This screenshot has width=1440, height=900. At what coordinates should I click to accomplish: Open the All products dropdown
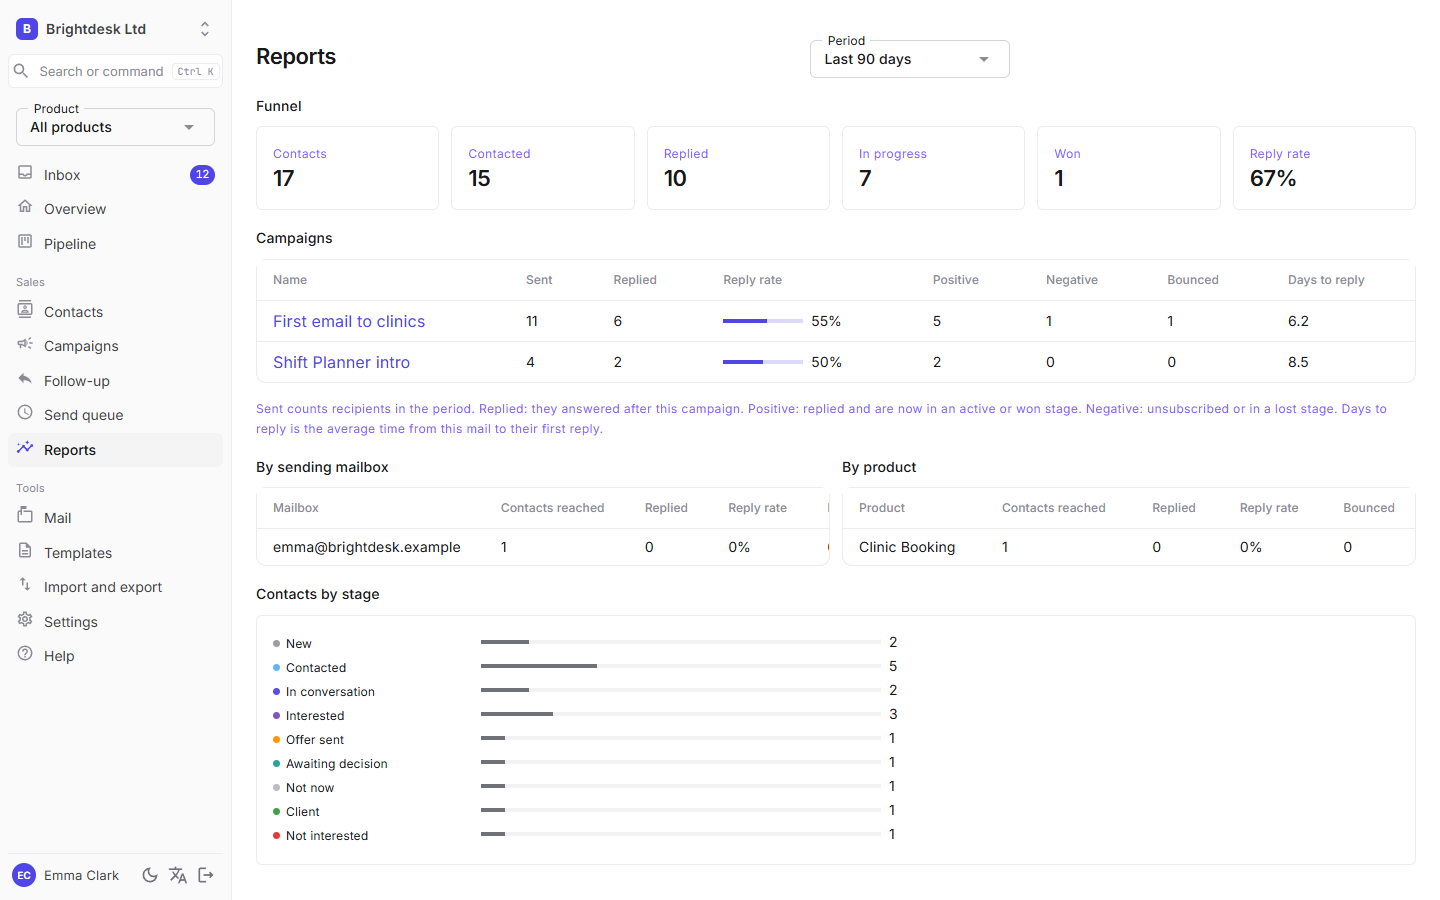pos(115,127)
